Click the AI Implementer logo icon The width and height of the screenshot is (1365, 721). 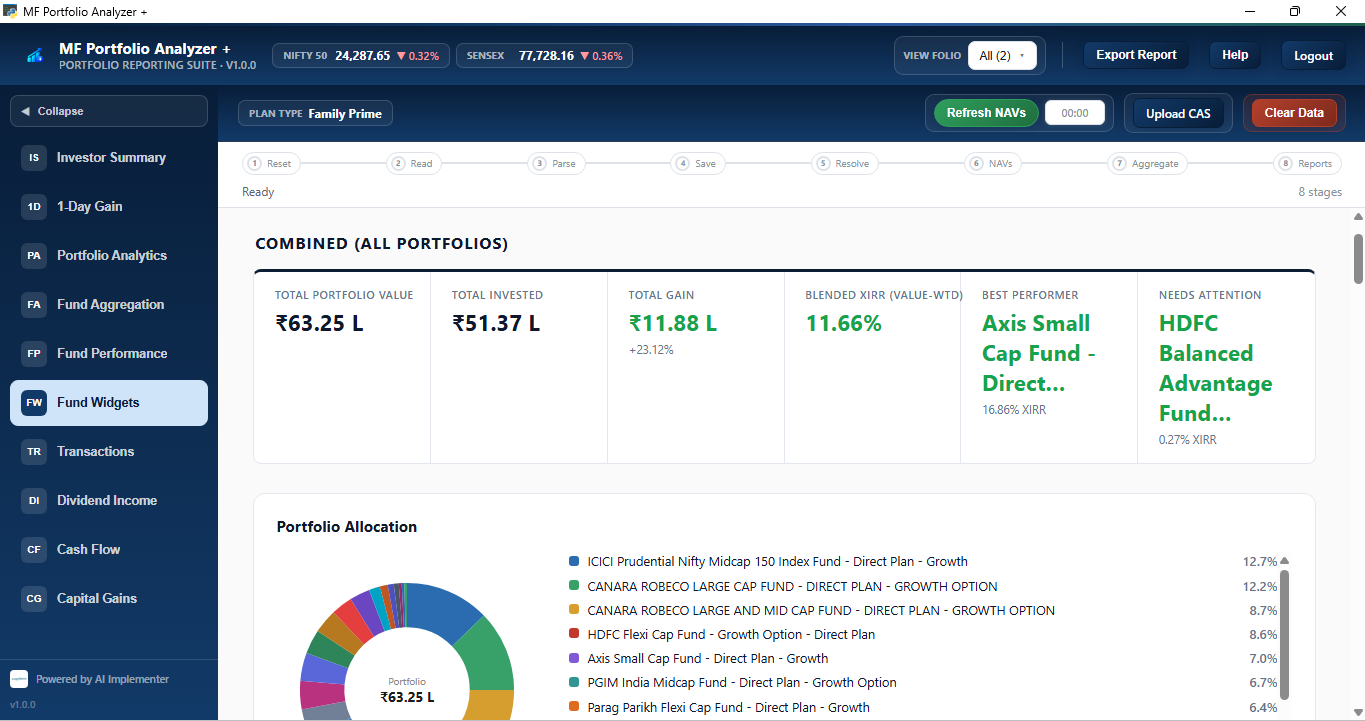click(19, 679)
